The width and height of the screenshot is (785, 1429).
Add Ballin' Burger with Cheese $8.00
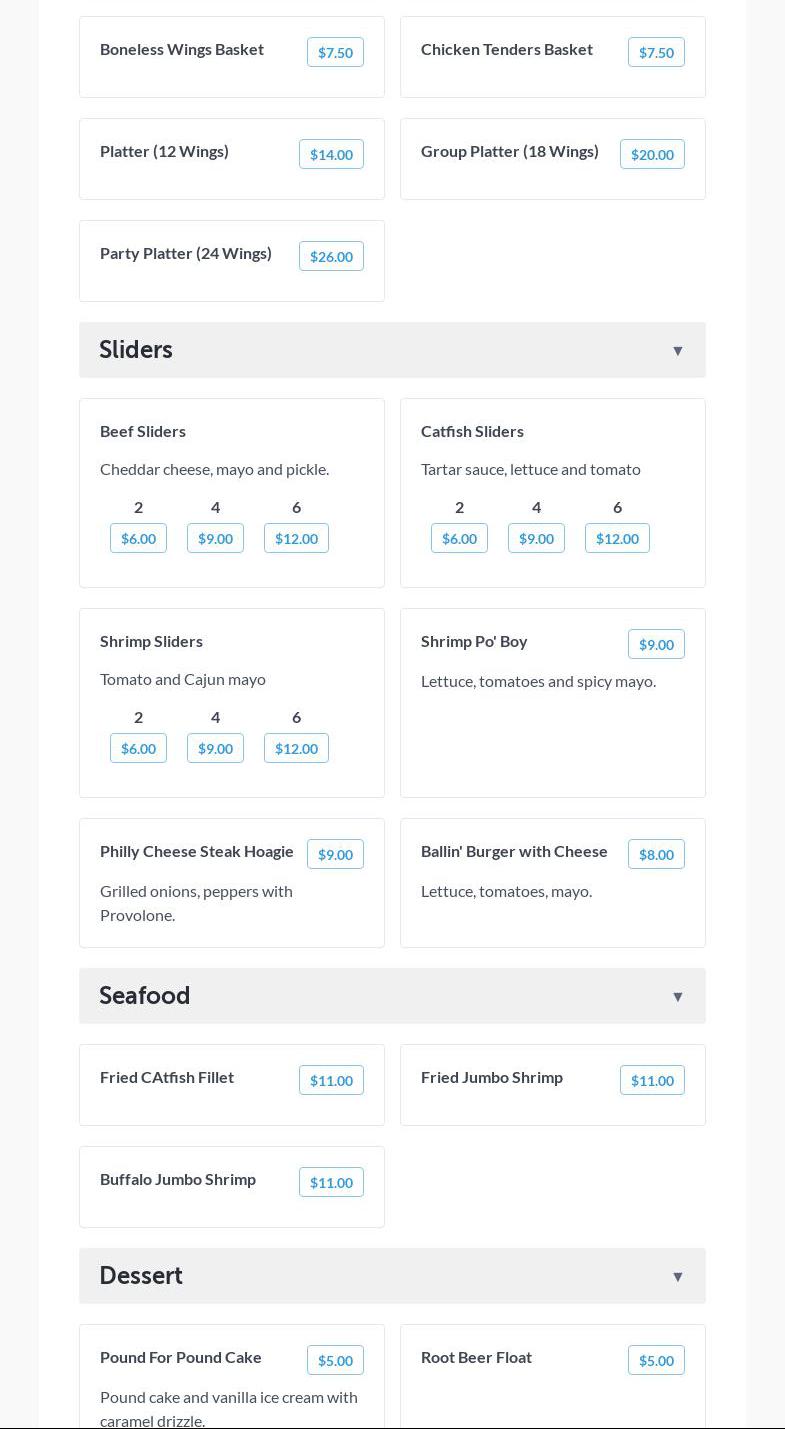coord(656,855)
